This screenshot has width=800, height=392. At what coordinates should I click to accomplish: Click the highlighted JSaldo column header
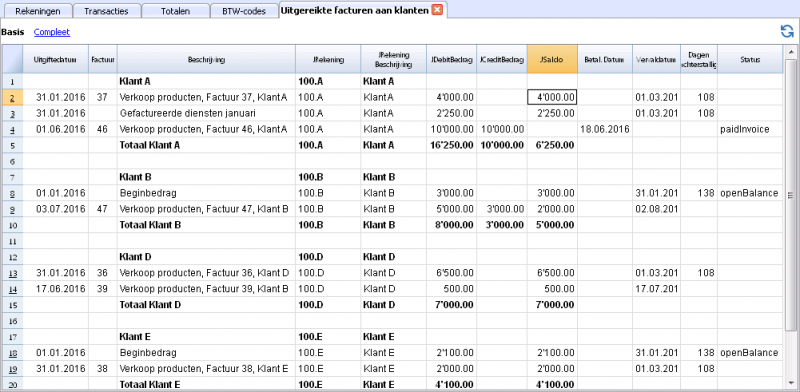552,59
